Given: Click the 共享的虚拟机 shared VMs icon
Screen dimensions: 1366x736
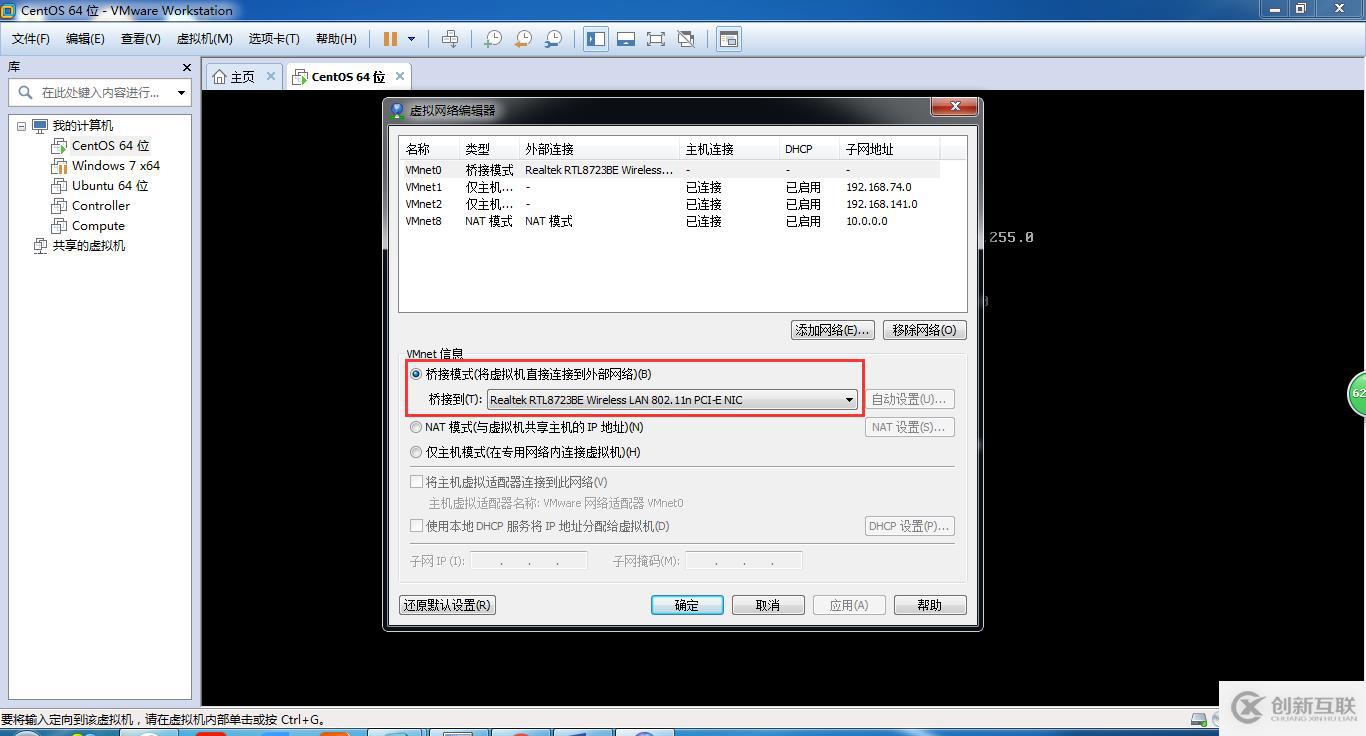Looking at the screenshot, I should [40, 246].
